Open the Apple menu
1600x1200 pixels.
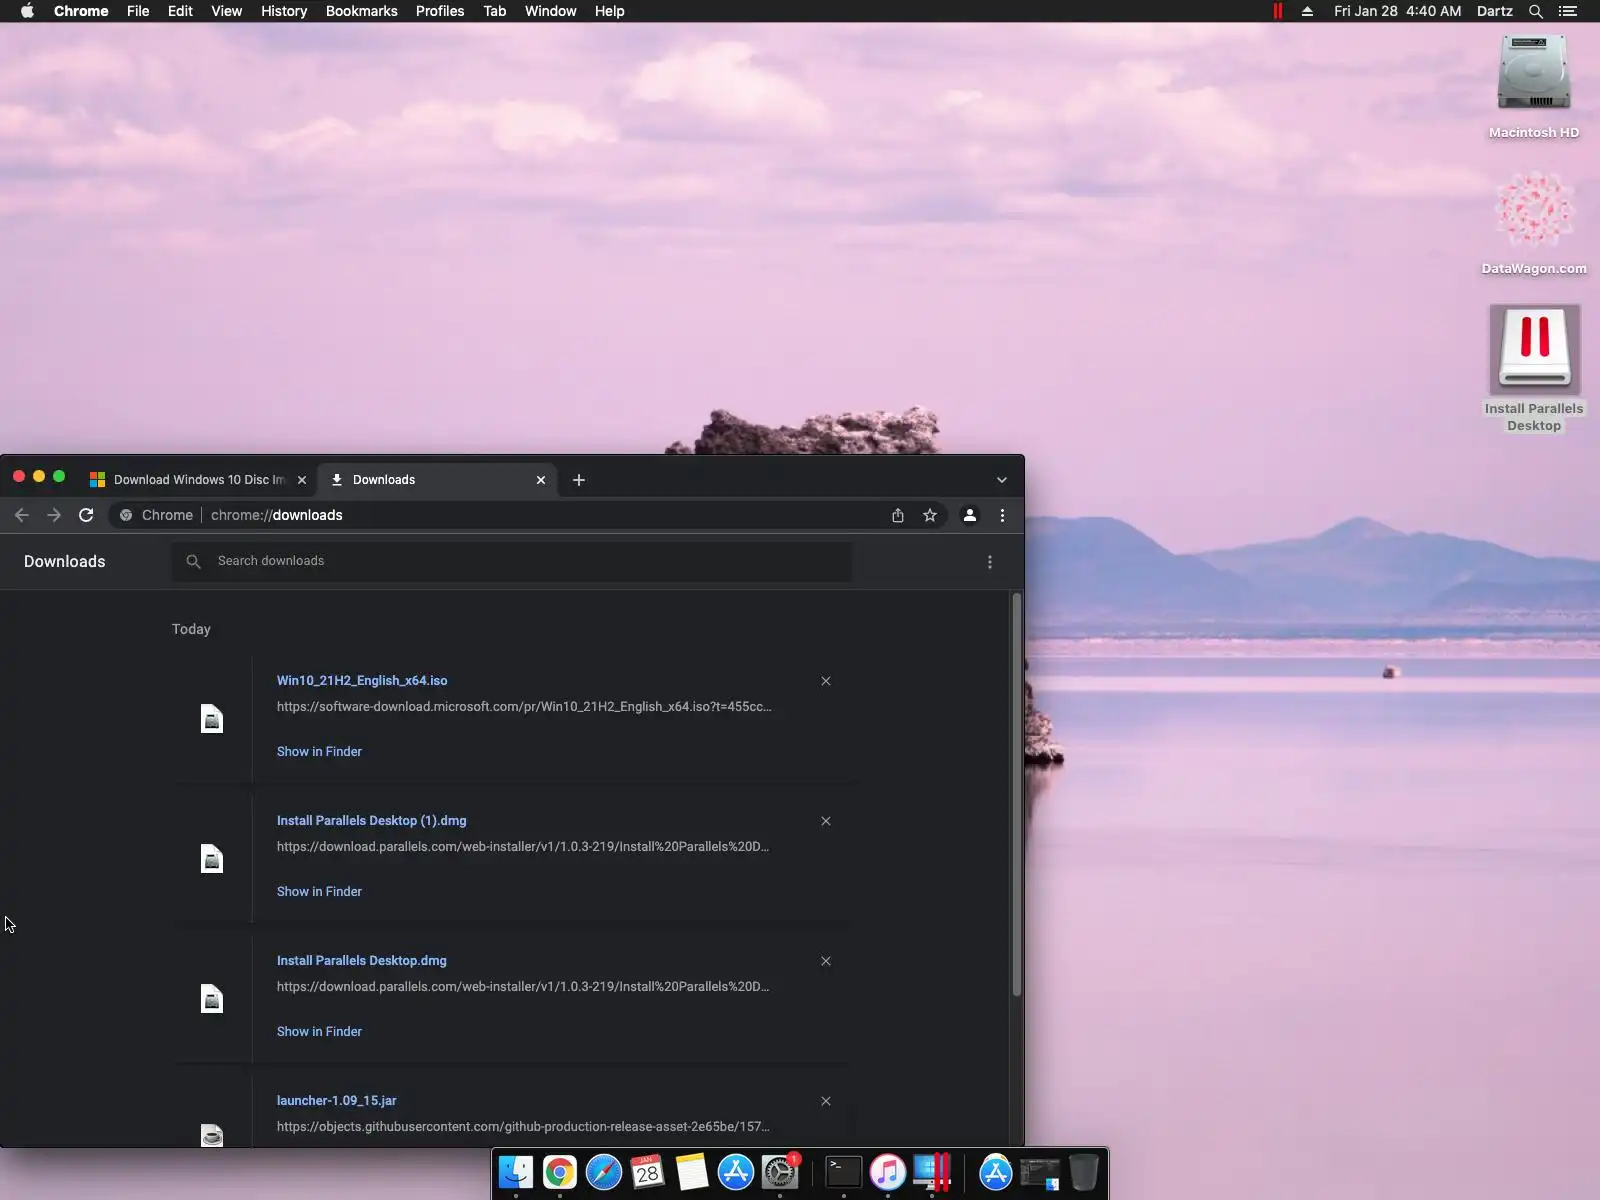(27, 11)
